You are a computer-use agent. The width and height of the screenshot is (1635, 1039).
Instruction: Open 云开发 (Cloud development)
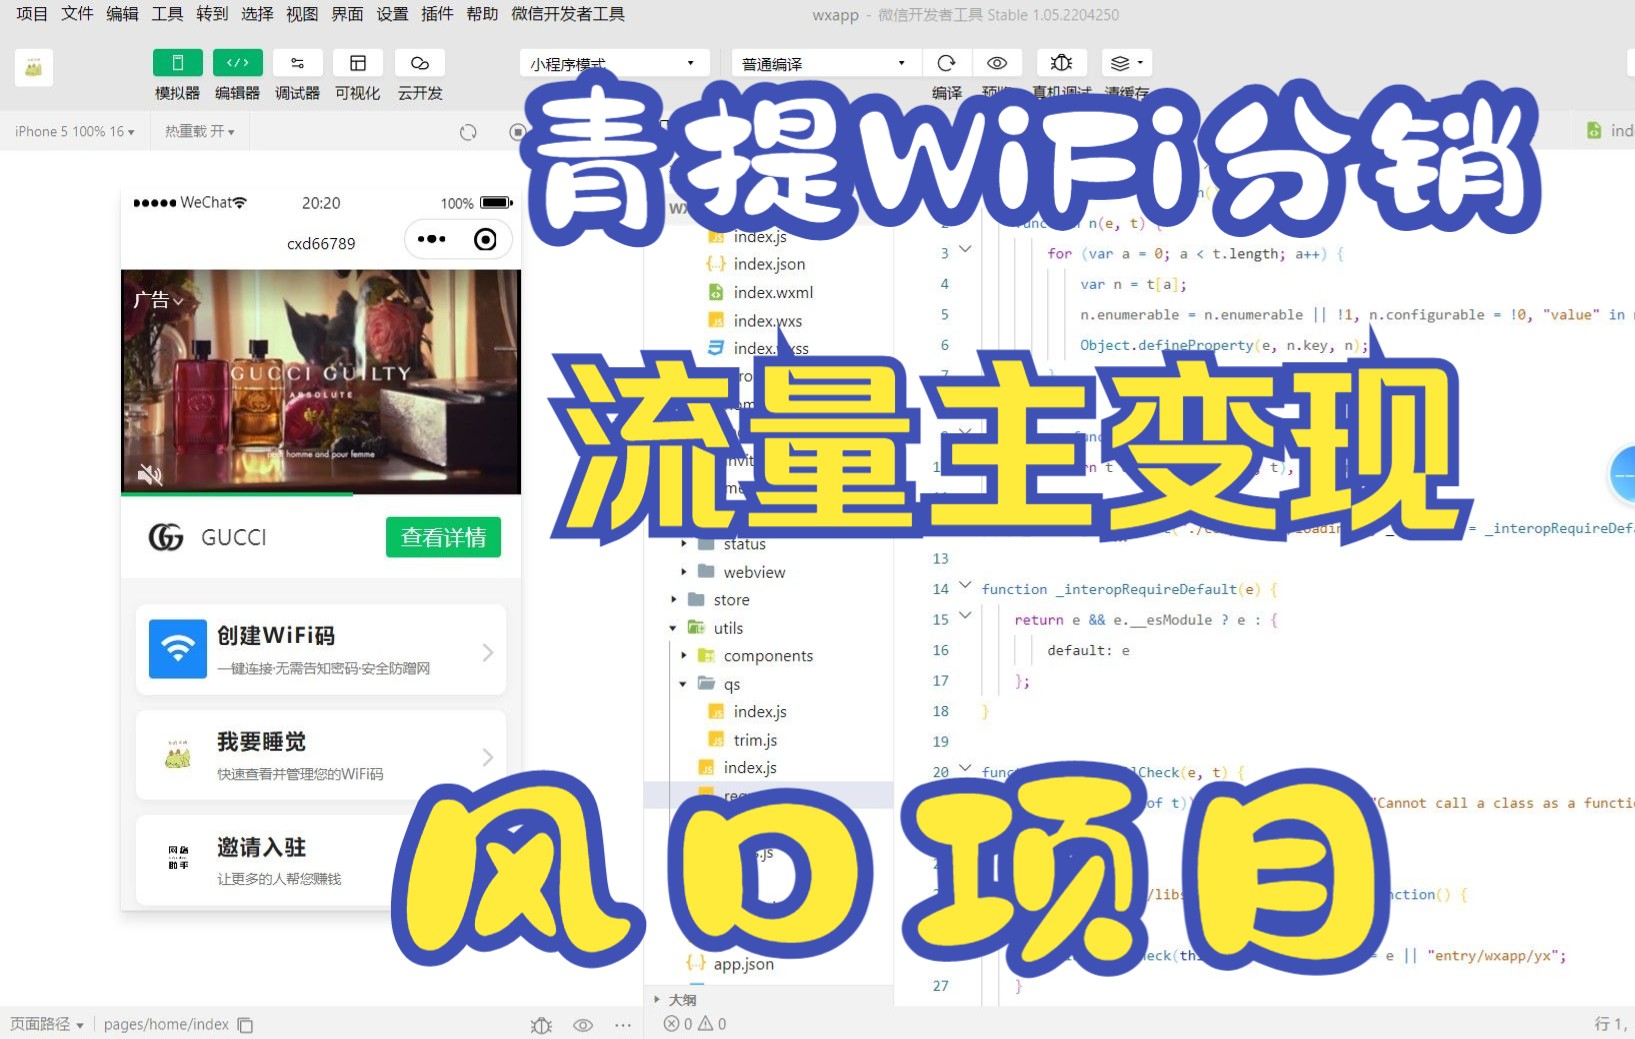pos(418,62)
